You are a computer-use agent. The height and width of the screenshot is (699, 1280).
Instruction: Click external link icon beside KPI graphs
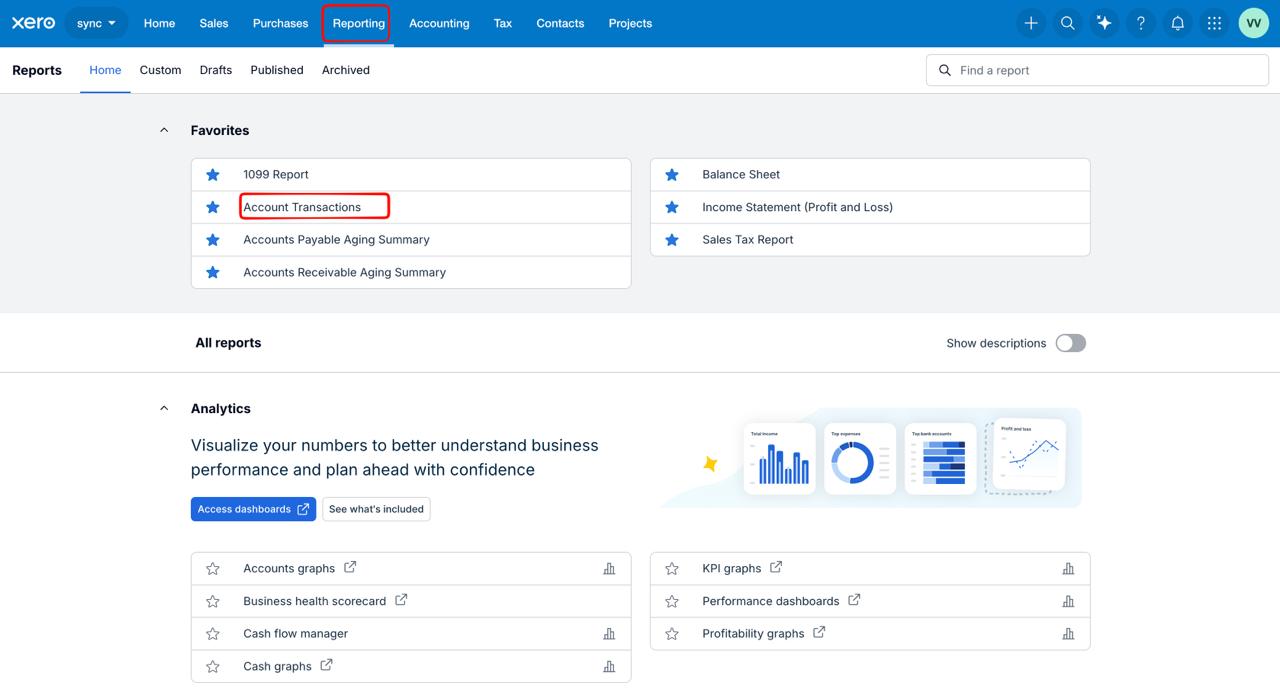click(776, 567)
